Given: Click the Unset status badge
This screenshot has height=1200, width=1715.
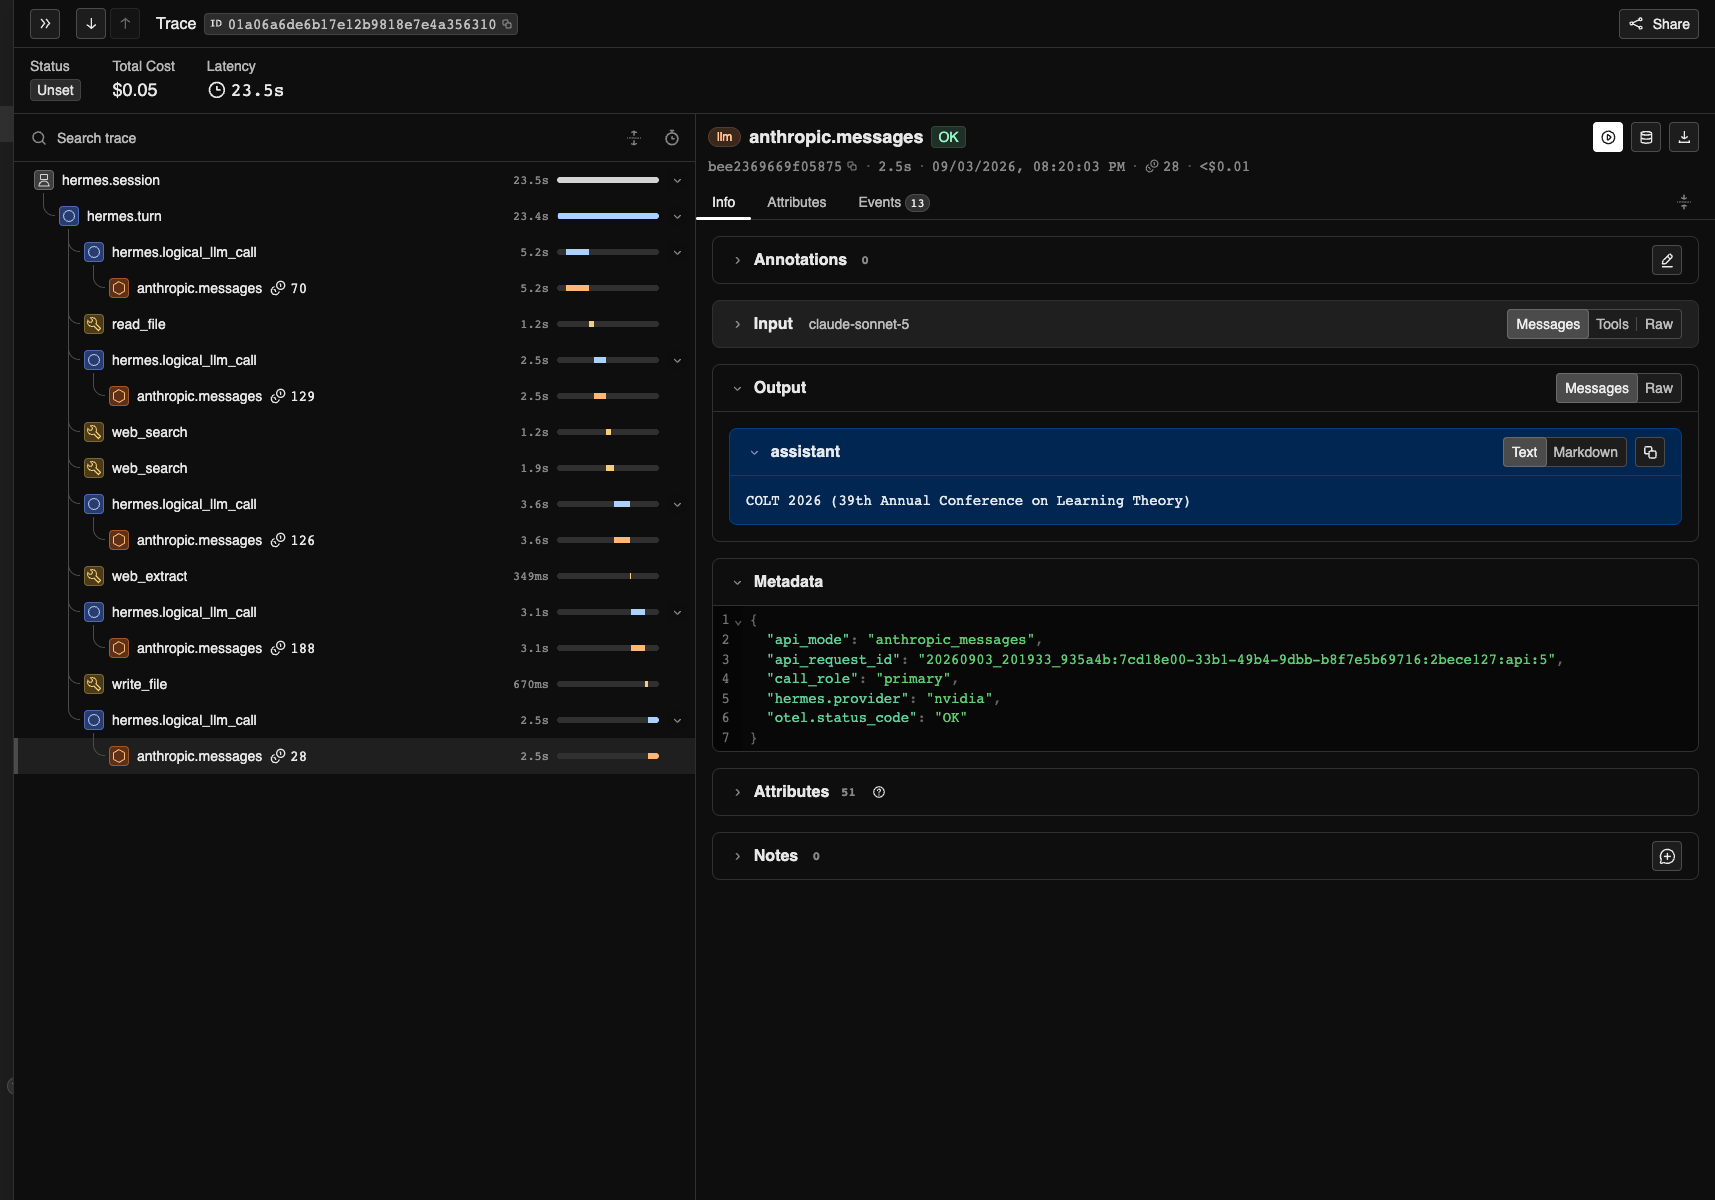Looking at the screenshot, I should click(x=55, y=90).
